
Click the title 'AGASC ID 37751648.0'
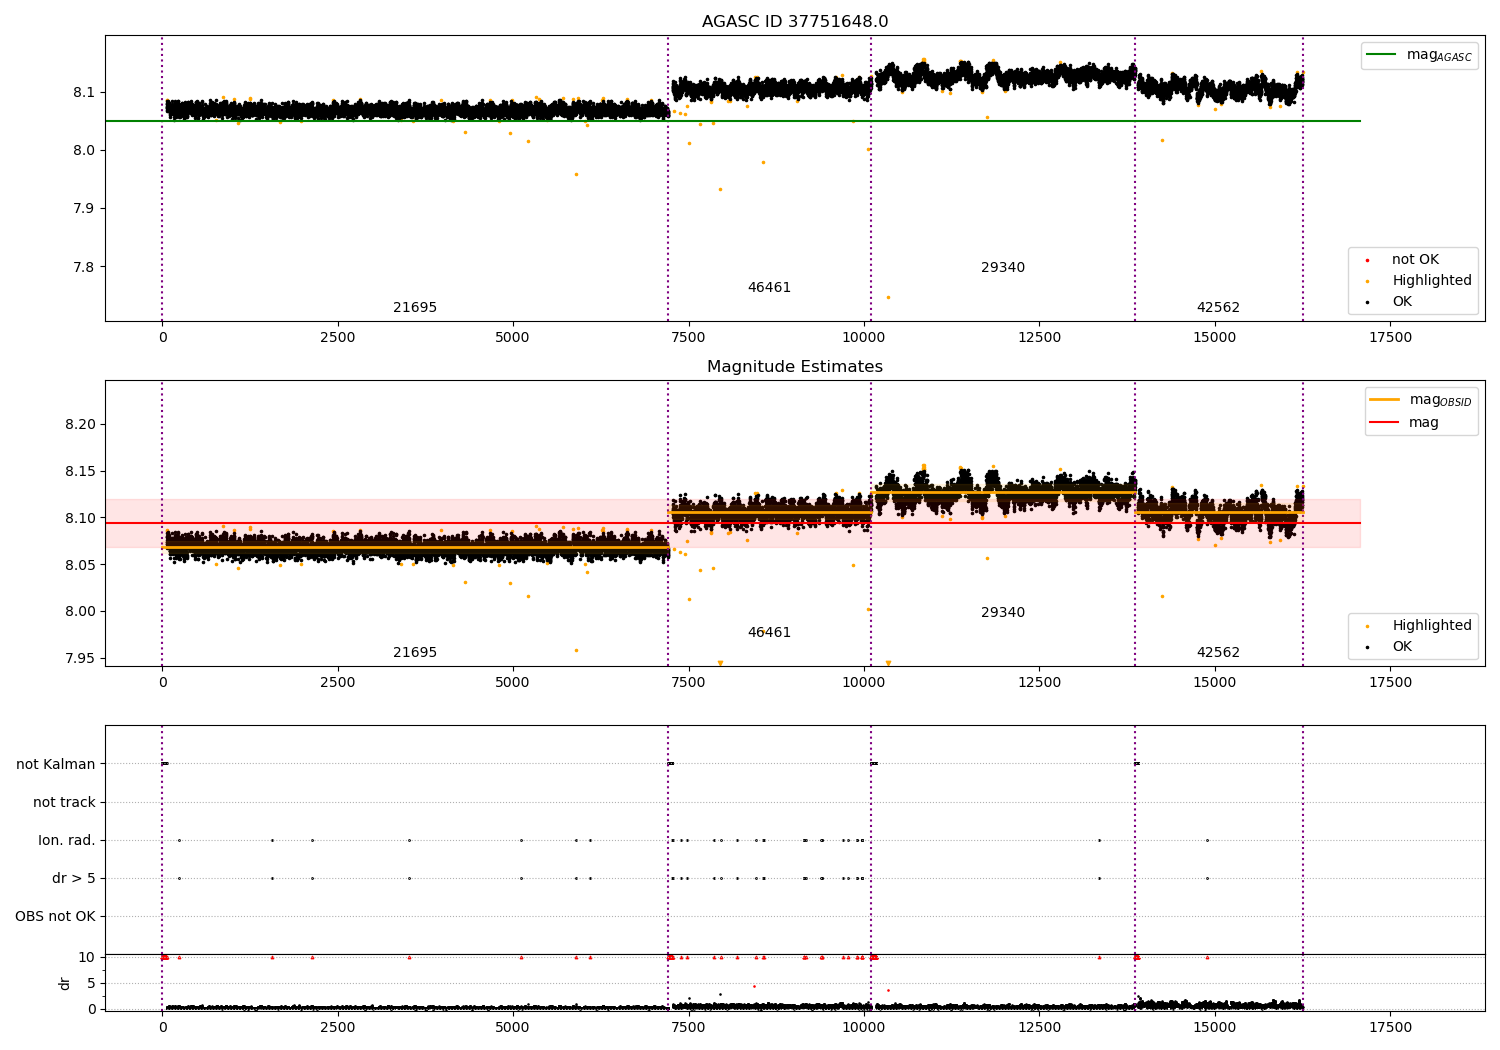(x=795, y=22)
